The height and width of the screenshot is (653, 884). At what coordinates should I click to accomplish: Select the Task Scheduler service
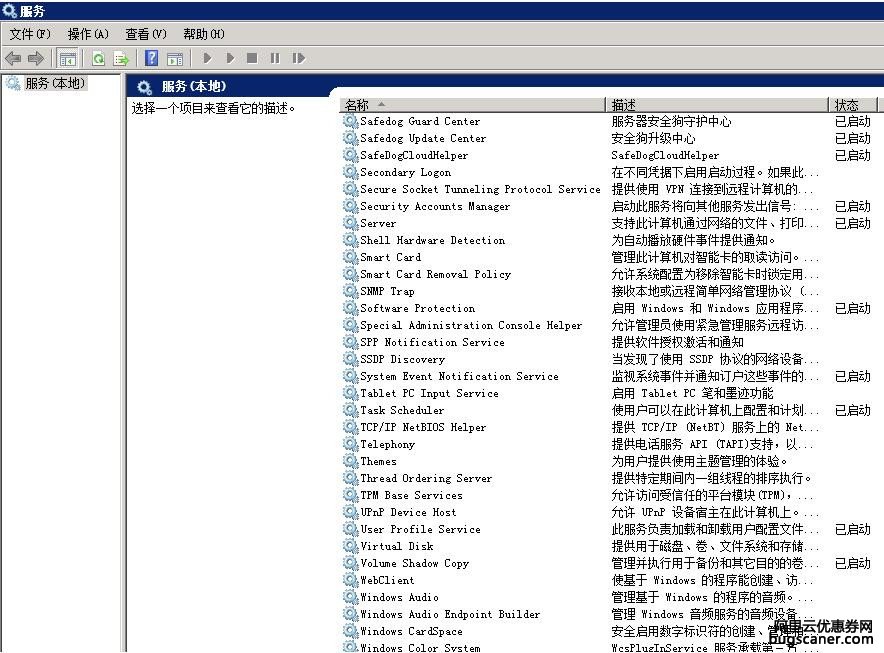[402, 411]
